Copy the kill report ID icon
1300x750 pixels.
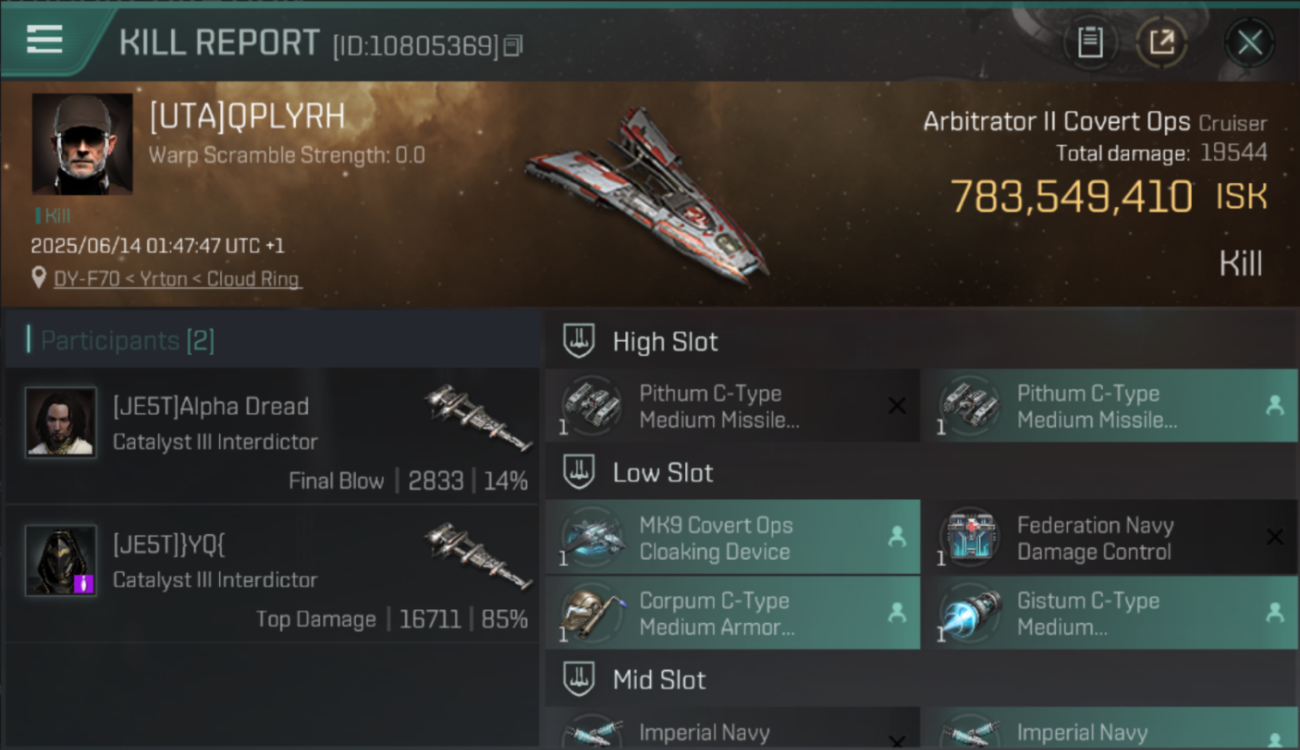pyautogui.click(x=512, y=46)
